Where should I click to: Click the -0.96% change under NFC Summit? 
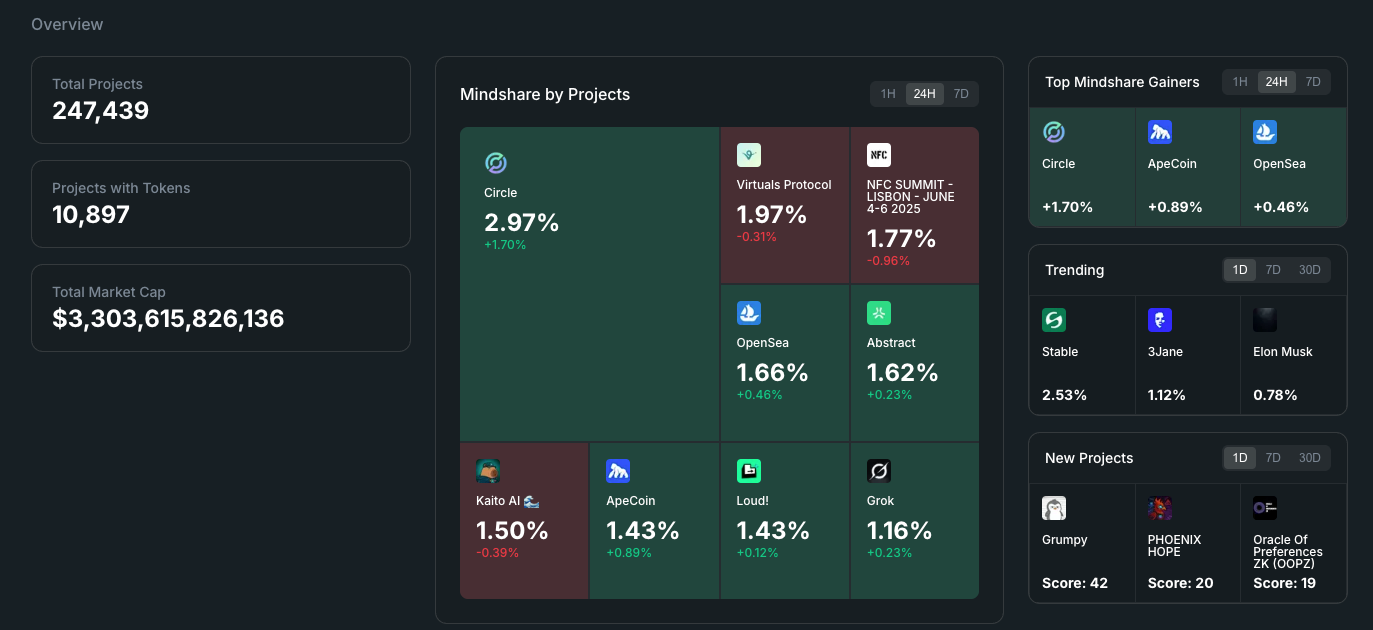coord(889,261)
